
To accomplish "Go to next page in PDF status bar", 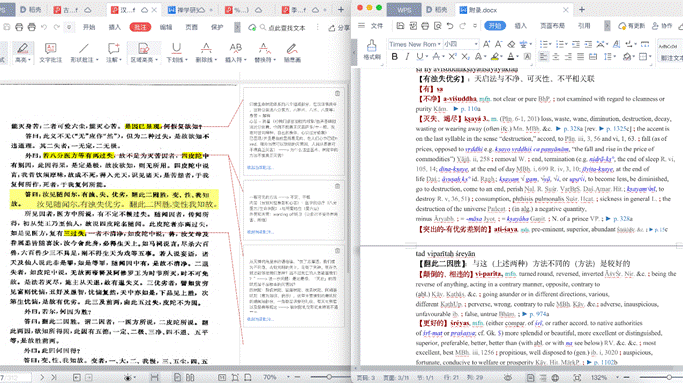I will 42,377.
